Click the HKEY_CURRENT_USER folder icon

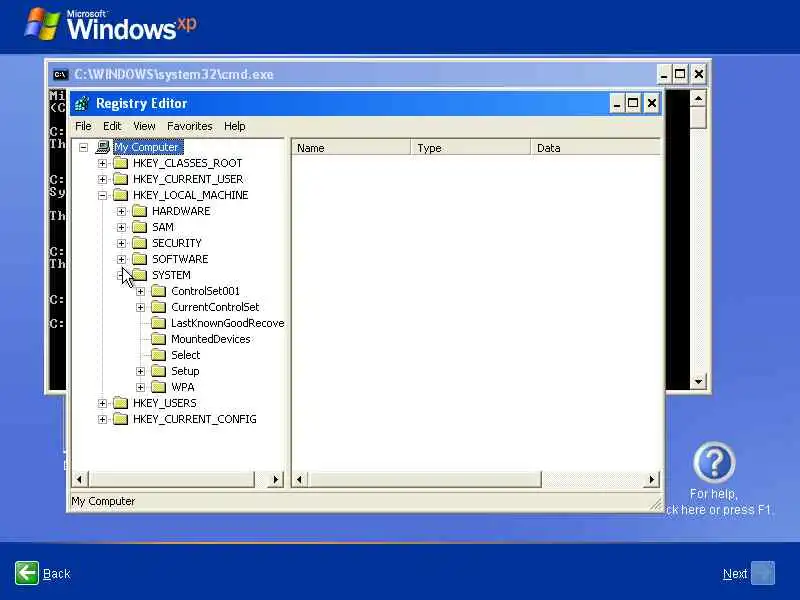120,179
